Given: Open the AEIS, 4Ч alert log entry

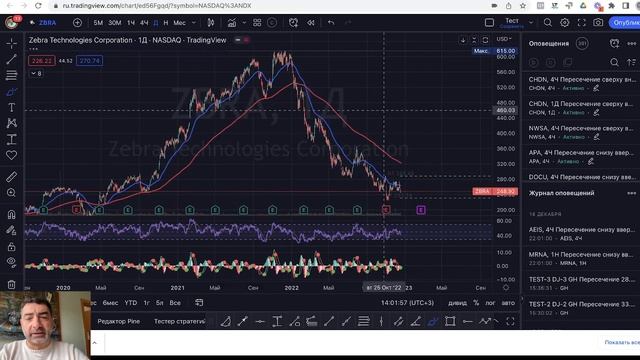Looking at the screenshot, I should 582,233.
